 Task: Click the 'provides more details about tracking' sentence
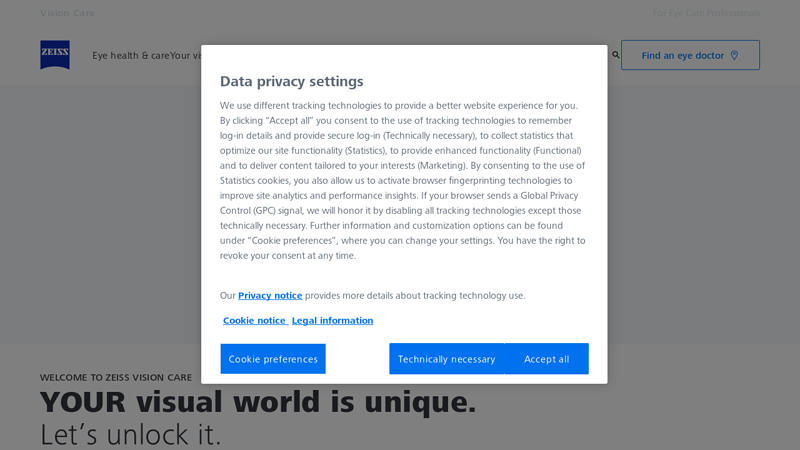(x=415, y=295)
